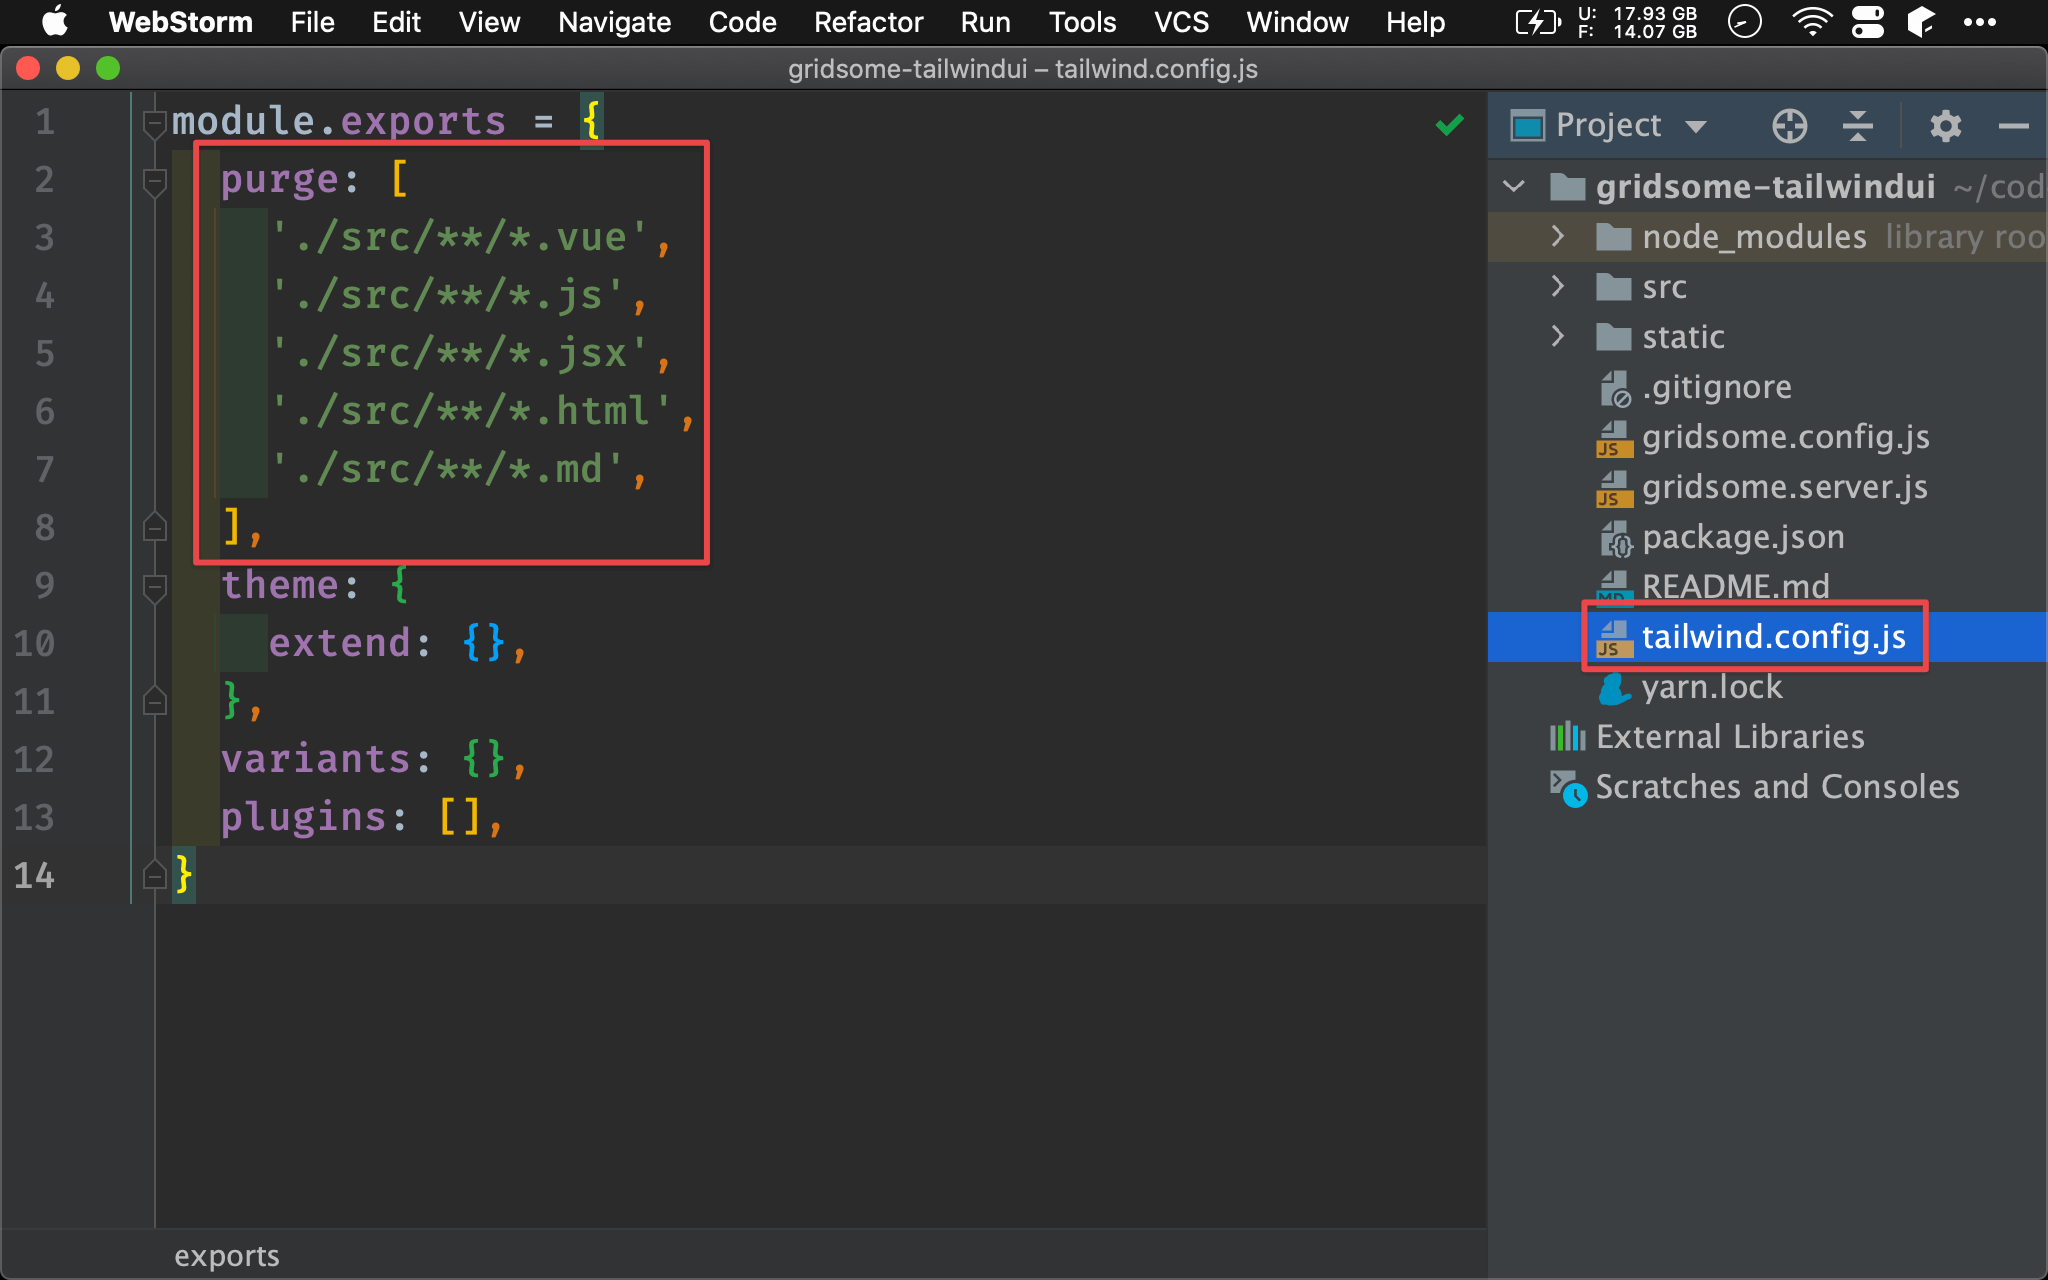This screenshot has width=2048, height=1280.
Task: Collapse the purge array fold on line 2
Action: point(154,182)
